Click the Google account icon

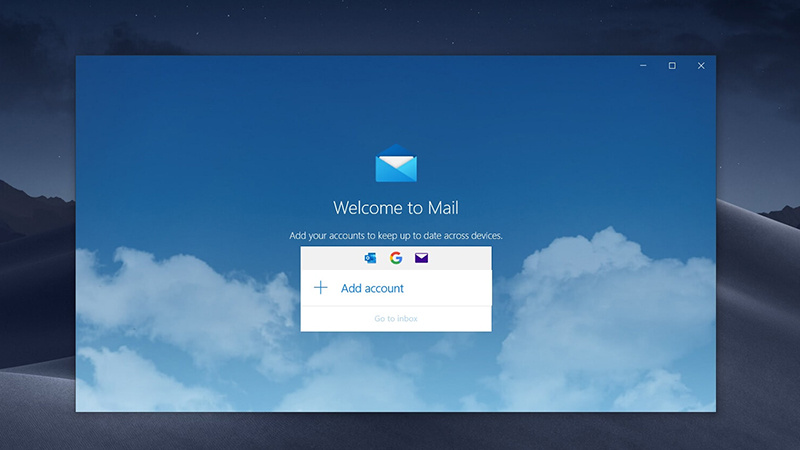(x=396, y=258)
